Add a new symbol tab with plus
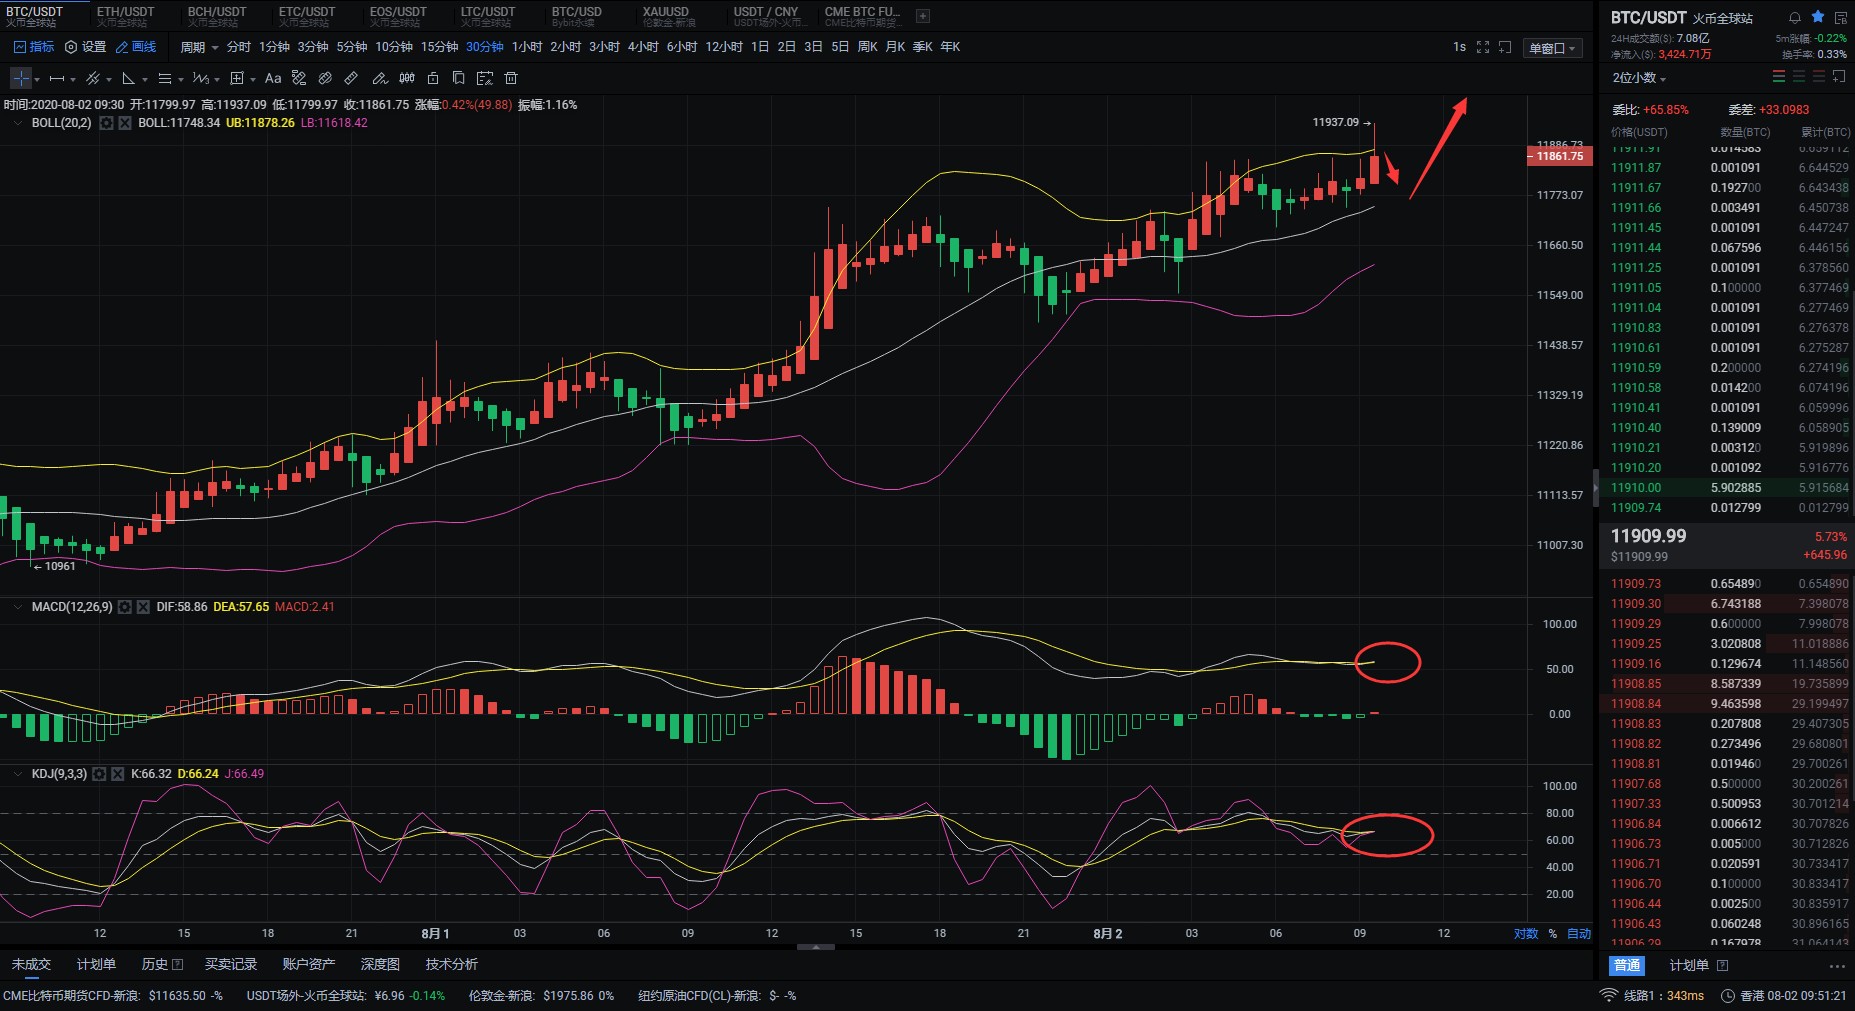1855x1011 pixels. (923, 16)
